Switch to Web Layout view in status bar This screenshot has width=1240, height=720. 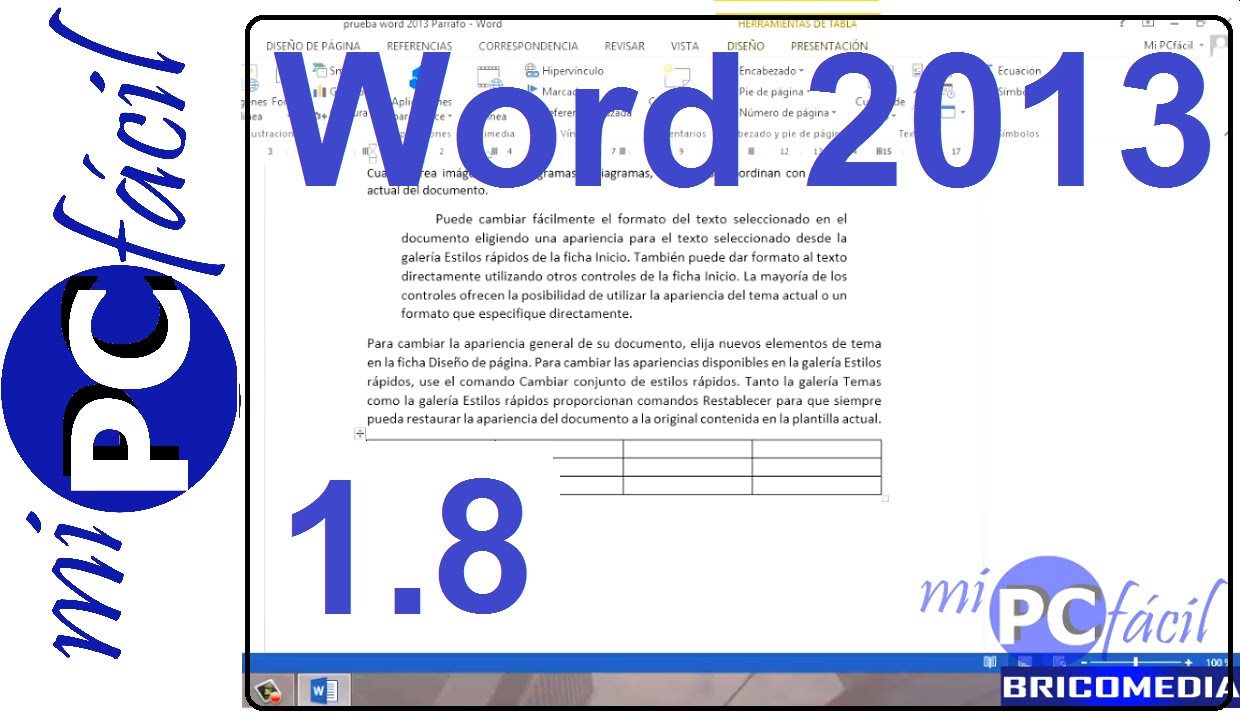click(x=1058, y=662)
